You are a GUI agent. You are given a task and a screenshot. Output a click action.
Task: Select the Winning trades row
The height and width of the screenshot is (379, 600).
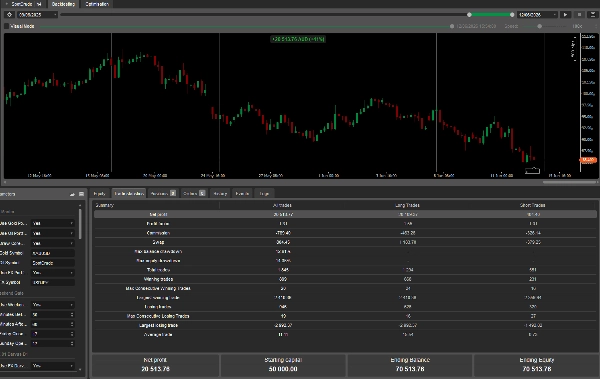pyautogui.click(x=345, y=279)
